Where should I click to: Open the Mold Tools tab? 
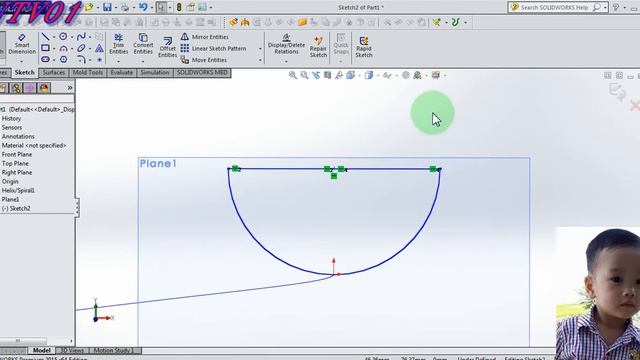pyautogui.click(x=88, y=73)
